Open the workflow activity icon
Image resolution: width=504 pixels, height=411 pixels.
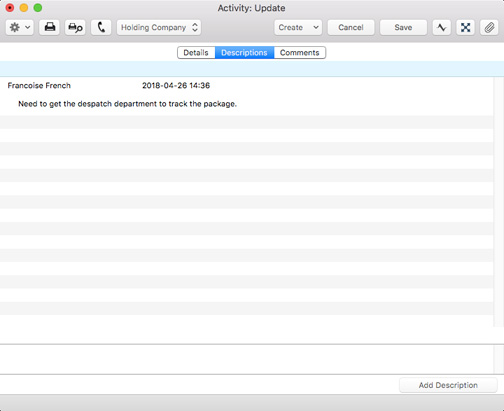coord(442,27)
